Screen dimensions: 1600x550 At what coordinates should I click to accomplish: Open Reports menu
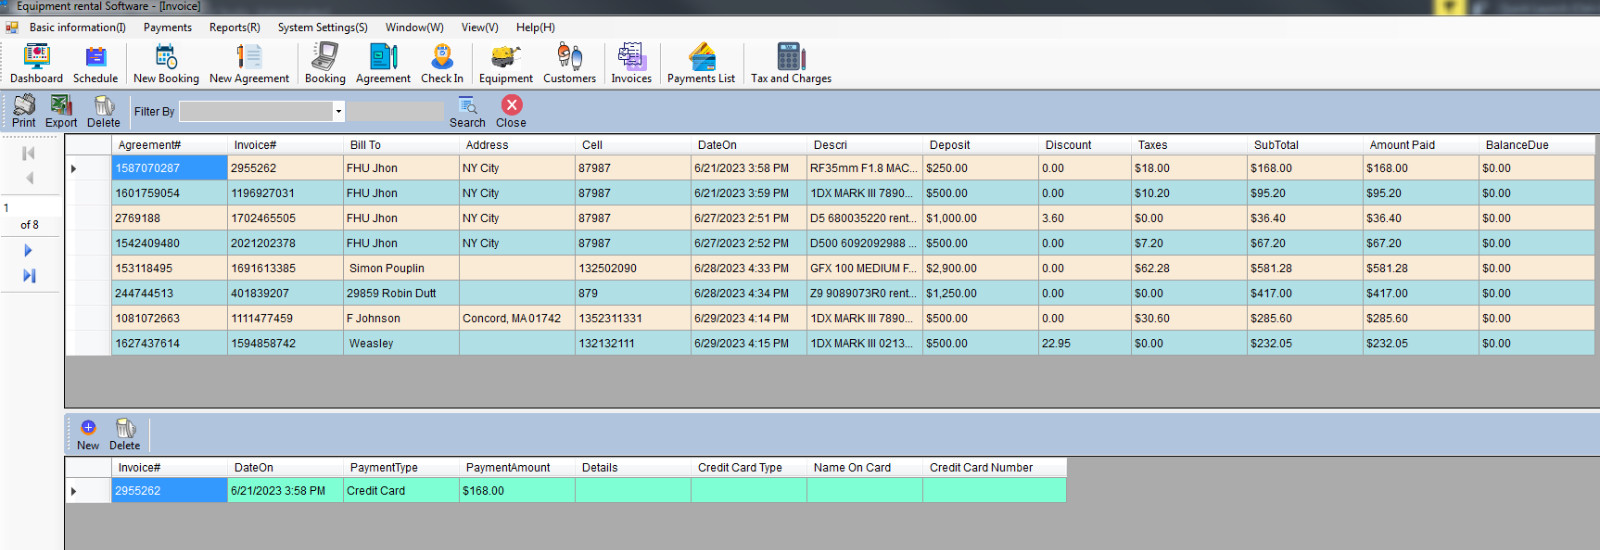(x=235, y=27)
